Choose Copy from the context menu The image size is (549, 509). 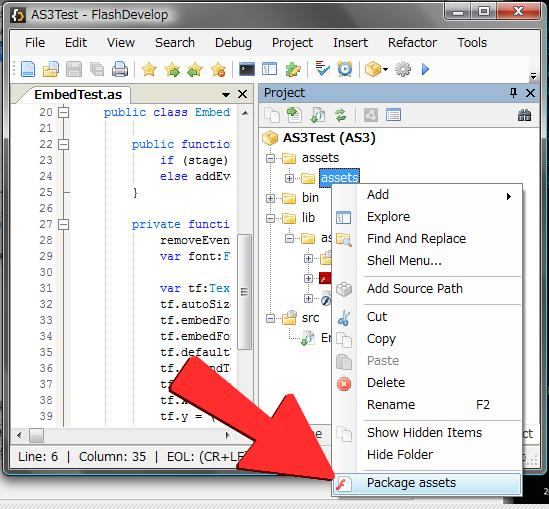427,339
